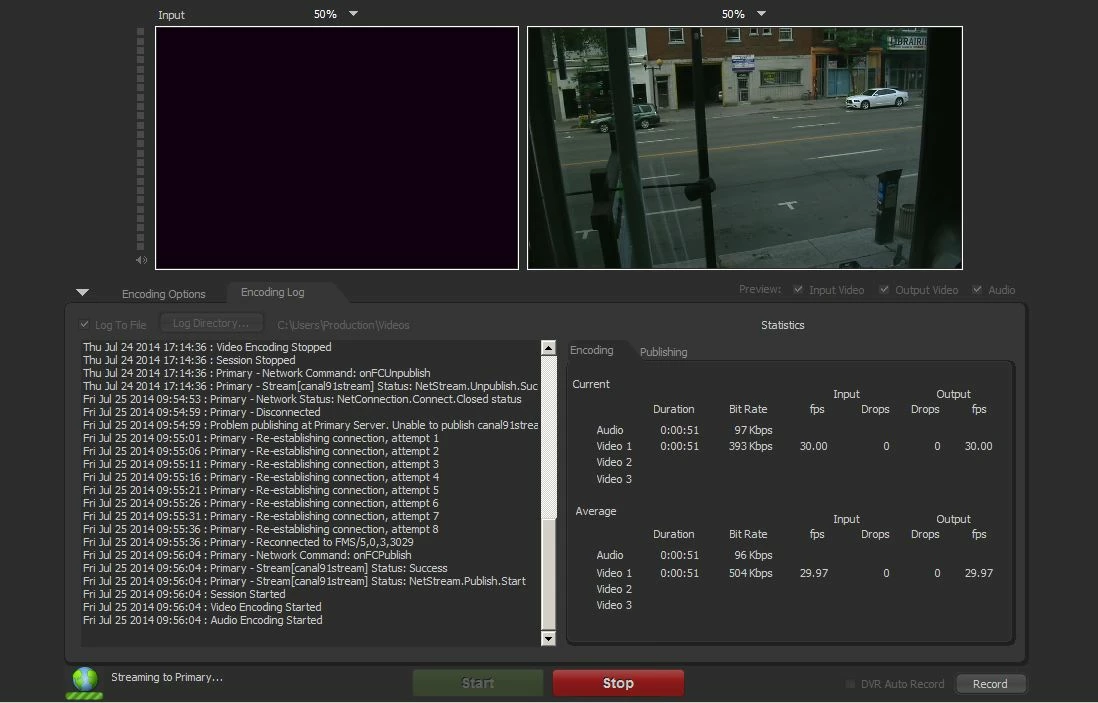Click the red Stop button
Screen dimensions: 1098x703
[618, 683]
